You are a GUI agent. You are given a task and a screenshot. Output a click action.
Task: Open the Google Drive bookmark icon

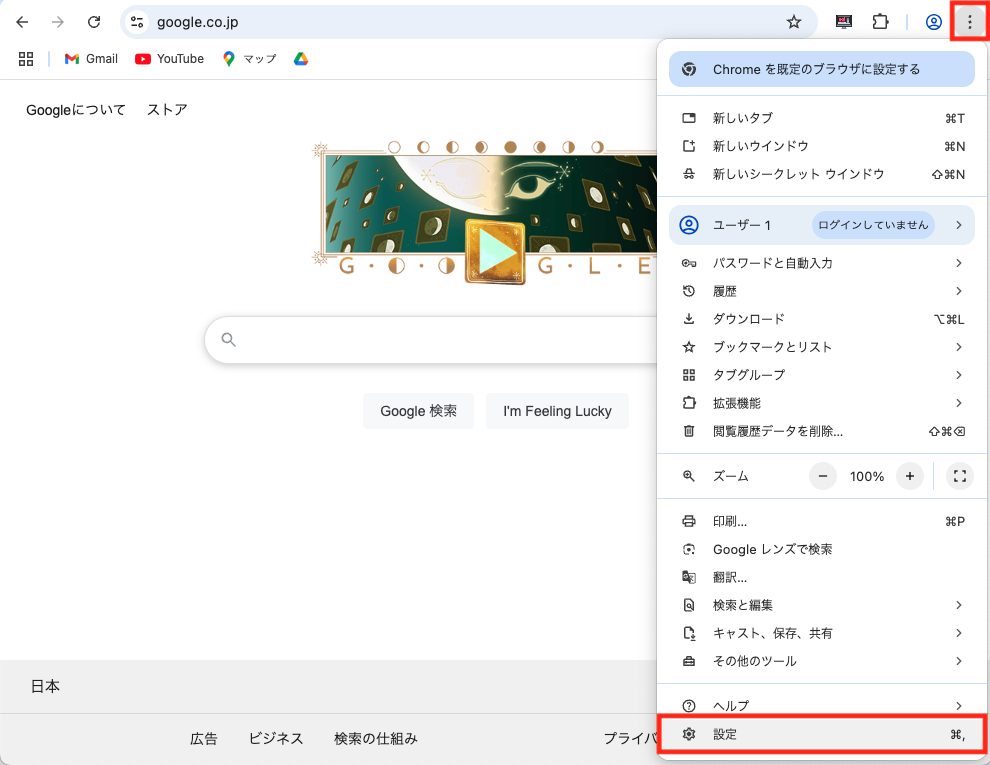tap(301, 59)
